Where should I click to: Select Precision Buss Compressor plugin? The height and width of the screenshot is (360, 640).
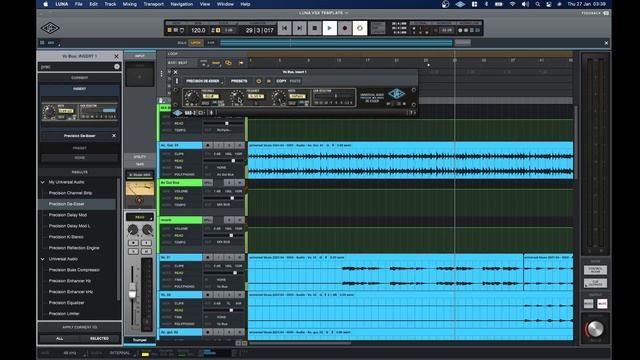point(74,270)
